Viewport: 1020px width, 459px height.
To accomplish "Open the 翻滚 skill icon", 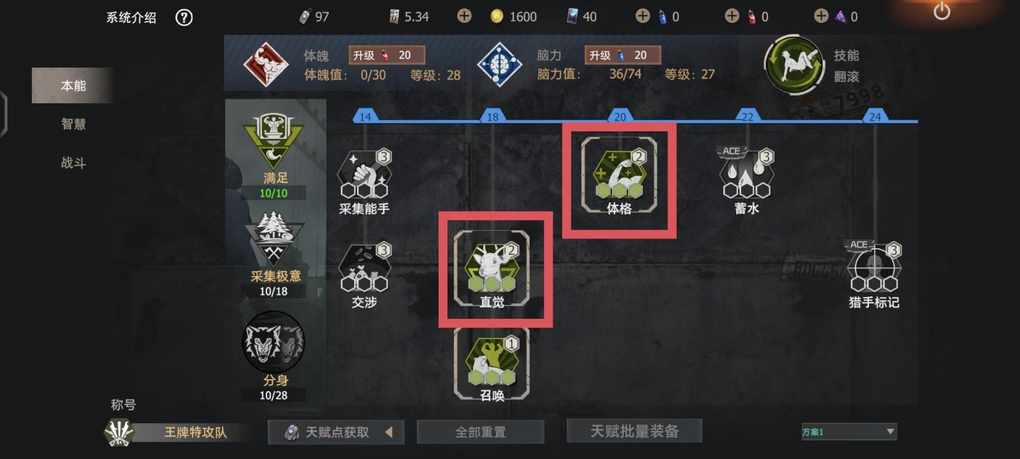I will tap(794, 66).
